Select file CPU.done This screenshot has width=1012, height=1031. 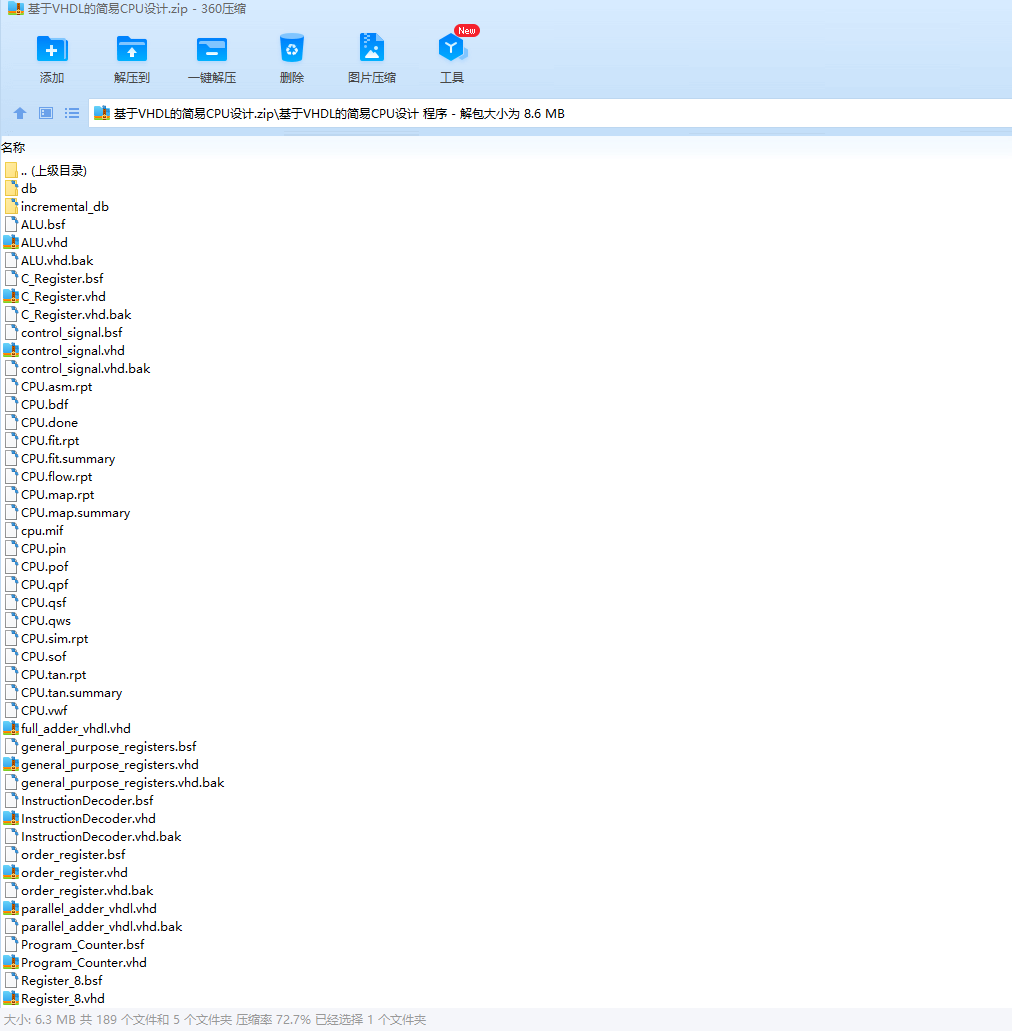pos(49,423)
